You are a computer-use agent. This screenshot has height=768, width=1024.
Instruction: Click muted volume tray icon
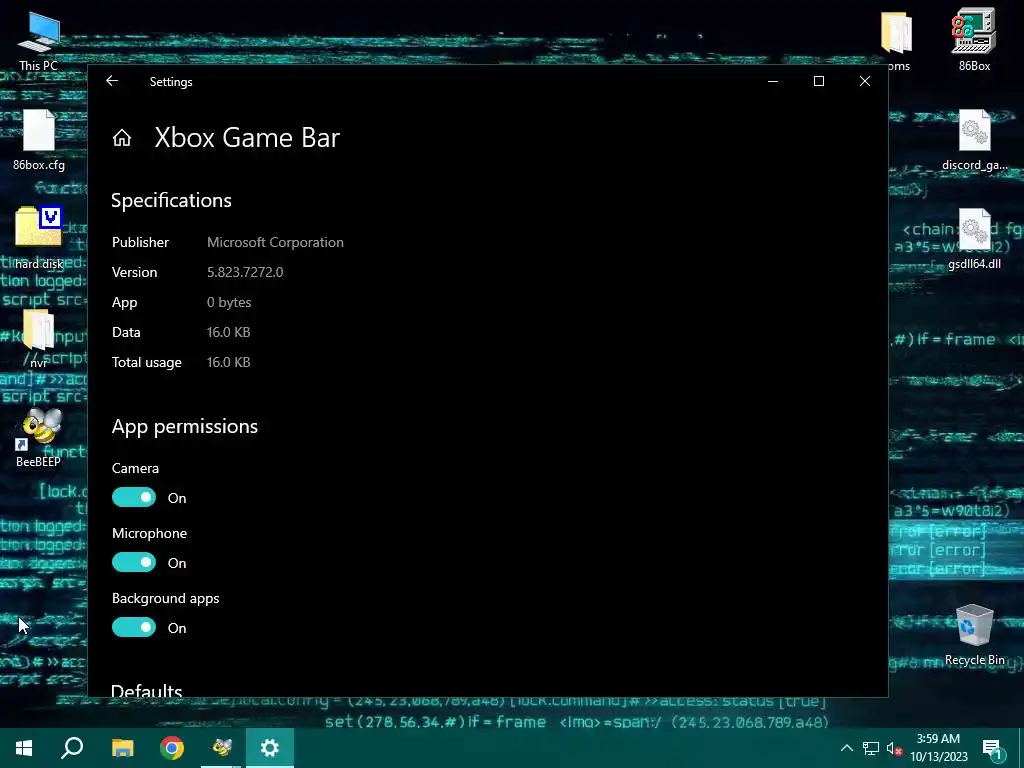coord(894,748)
